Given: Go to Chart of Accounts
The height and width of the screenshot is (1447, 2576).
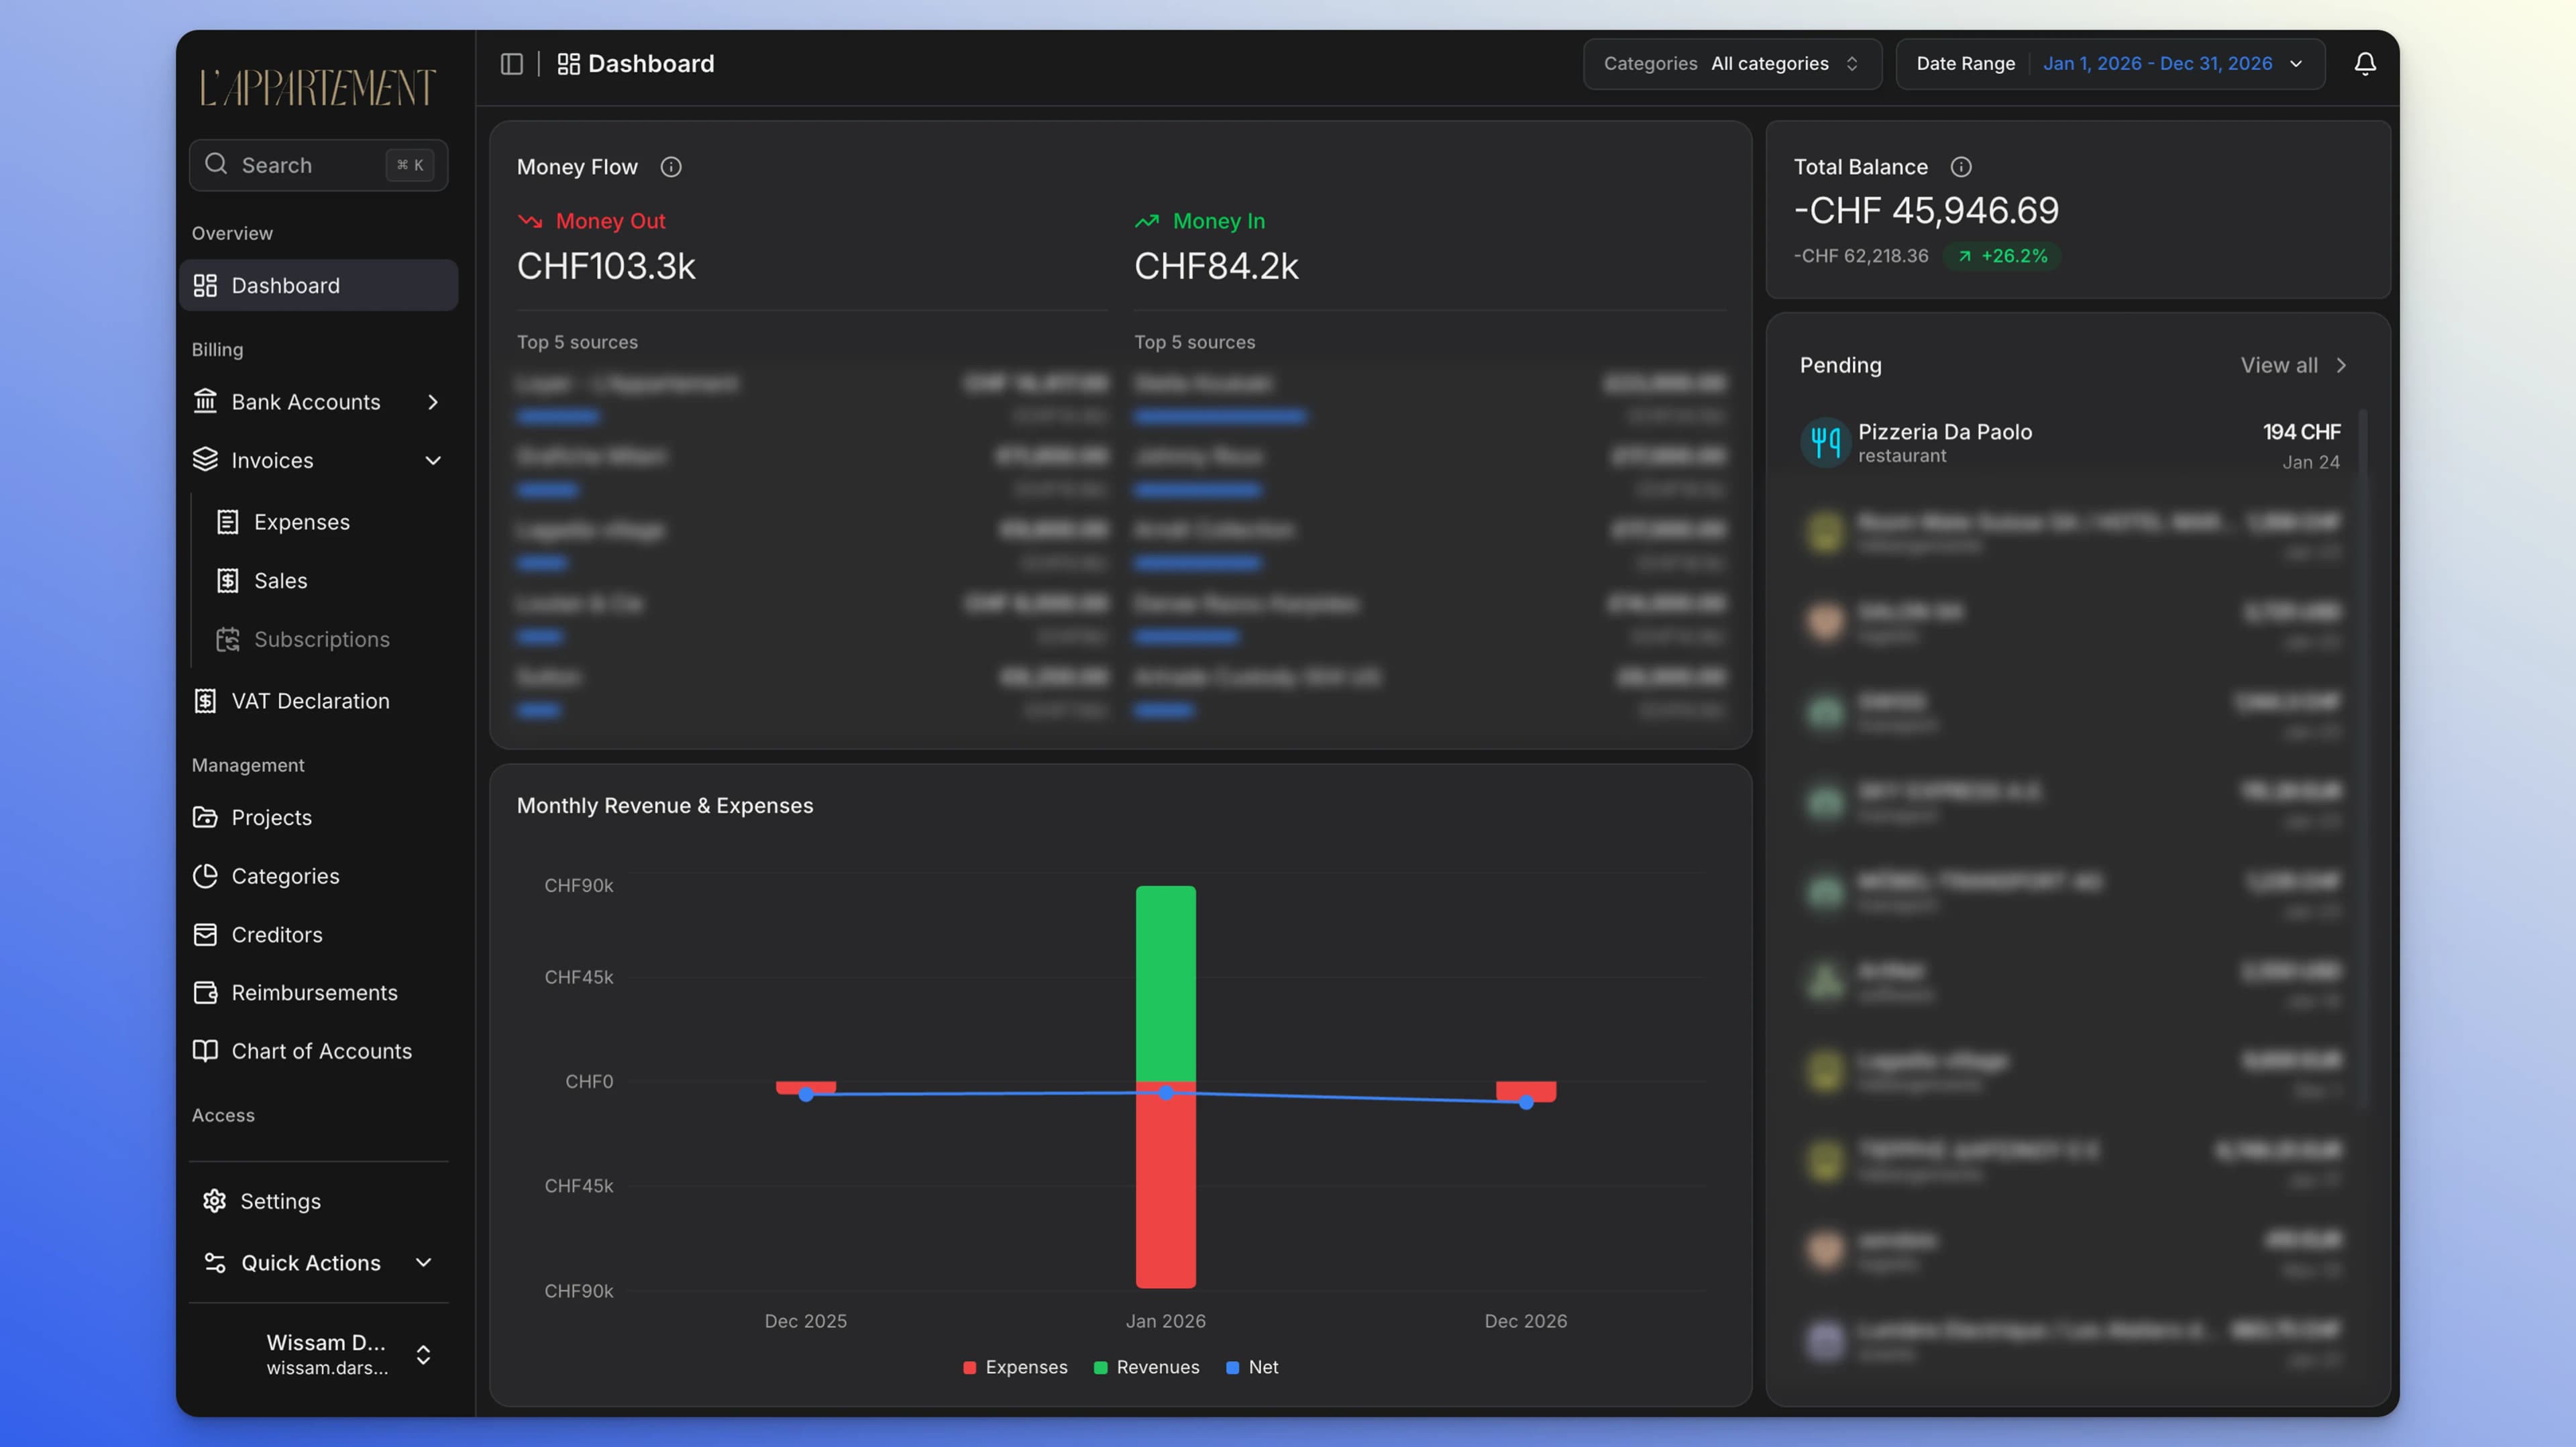Looking at the screenshot, I should click(x=321, y=1051).
